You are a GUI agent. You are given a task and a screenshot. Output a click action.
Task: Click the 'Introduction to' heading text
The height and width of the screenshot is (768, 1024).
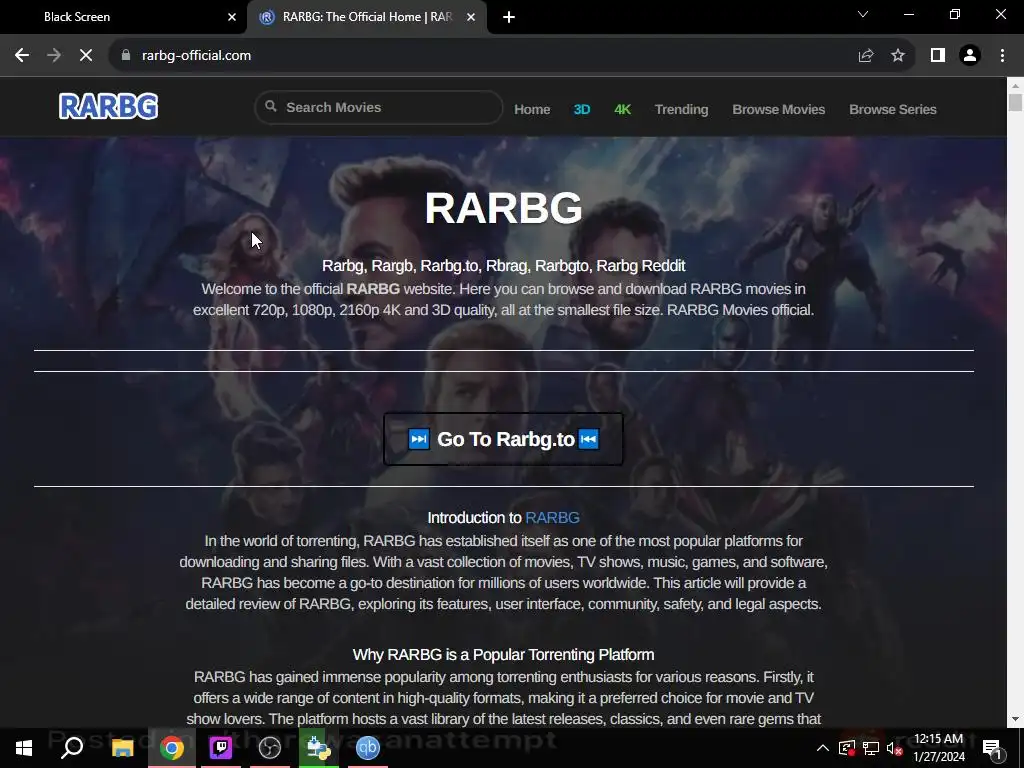click(x=475, y=517)
